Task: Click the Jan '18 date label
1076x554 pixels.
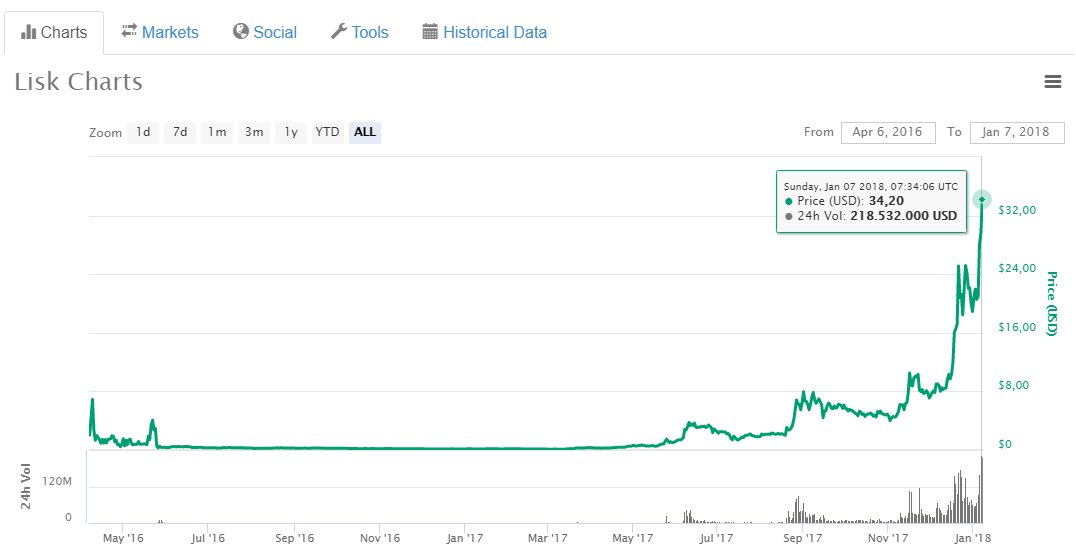Action: click(x=974, y=538)
